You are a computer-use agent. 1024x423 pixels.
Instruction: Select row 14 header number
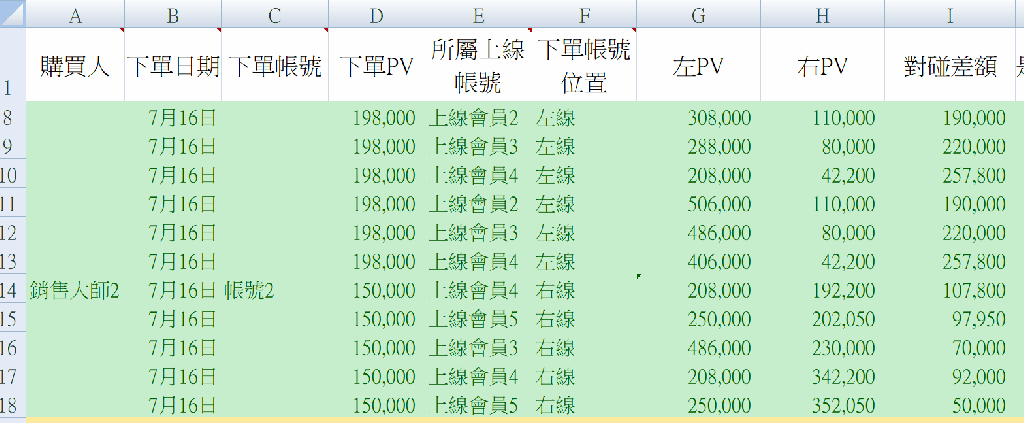click(x=12, y=290)
